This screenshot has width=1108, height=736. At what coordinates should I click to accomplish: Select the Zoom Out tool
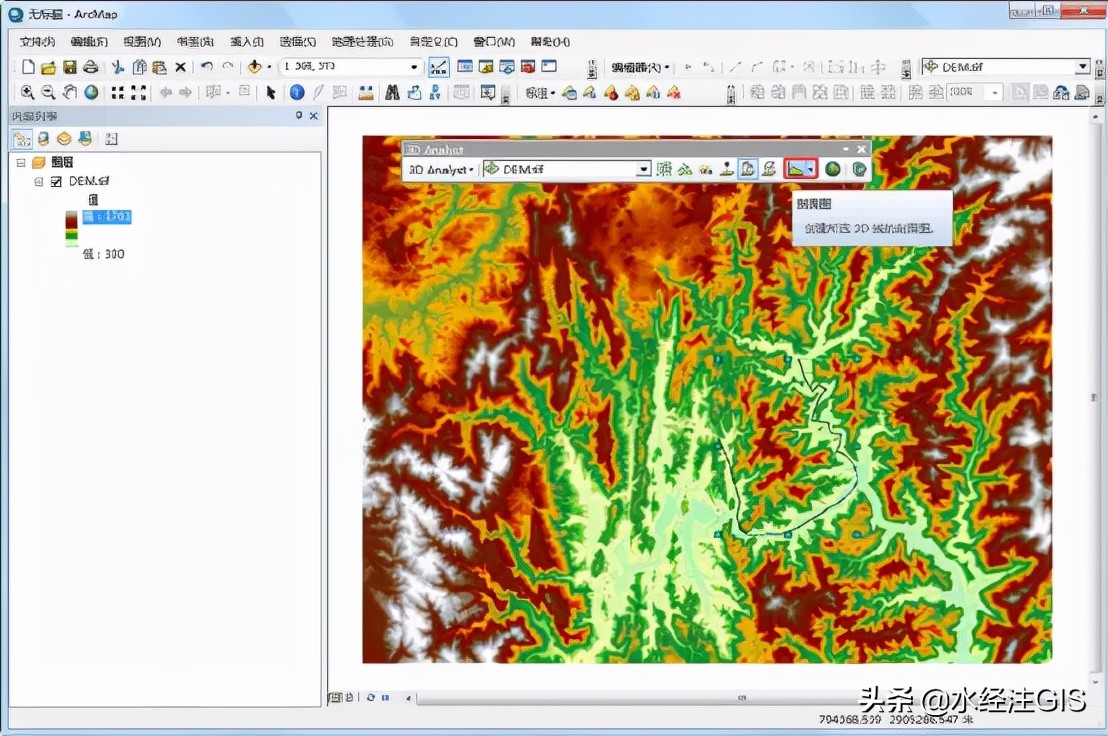48,93
